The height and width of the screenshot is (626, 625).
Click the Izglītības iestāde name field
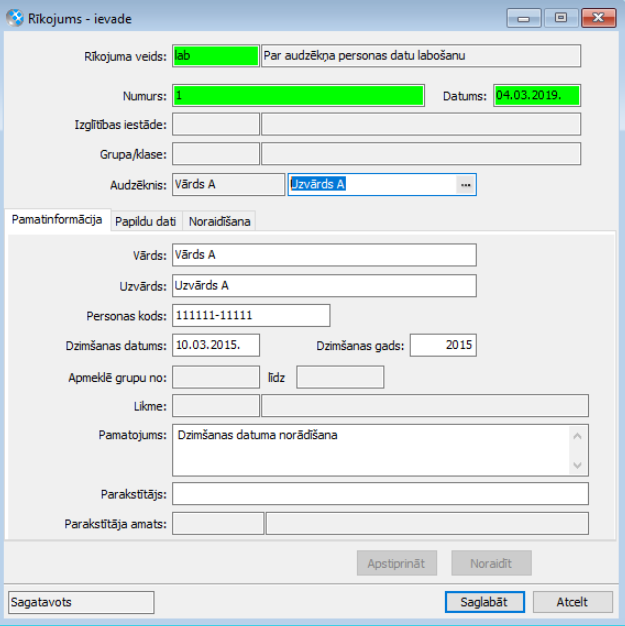tap(421, 125)
